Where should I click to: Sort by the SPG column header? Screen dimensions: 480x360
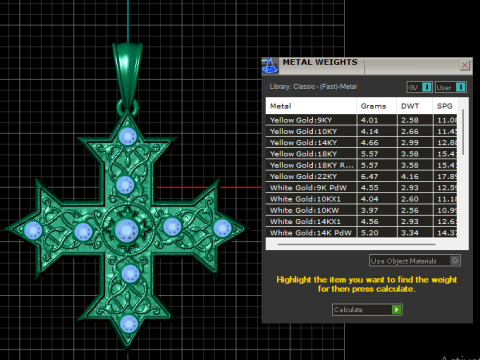(x=445, y=106)
